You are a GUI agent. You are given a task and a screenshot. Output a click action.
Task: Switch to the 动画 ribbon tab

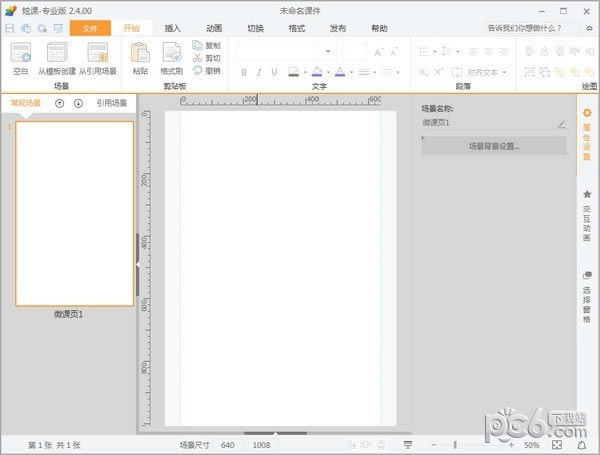tap(214, 28)
